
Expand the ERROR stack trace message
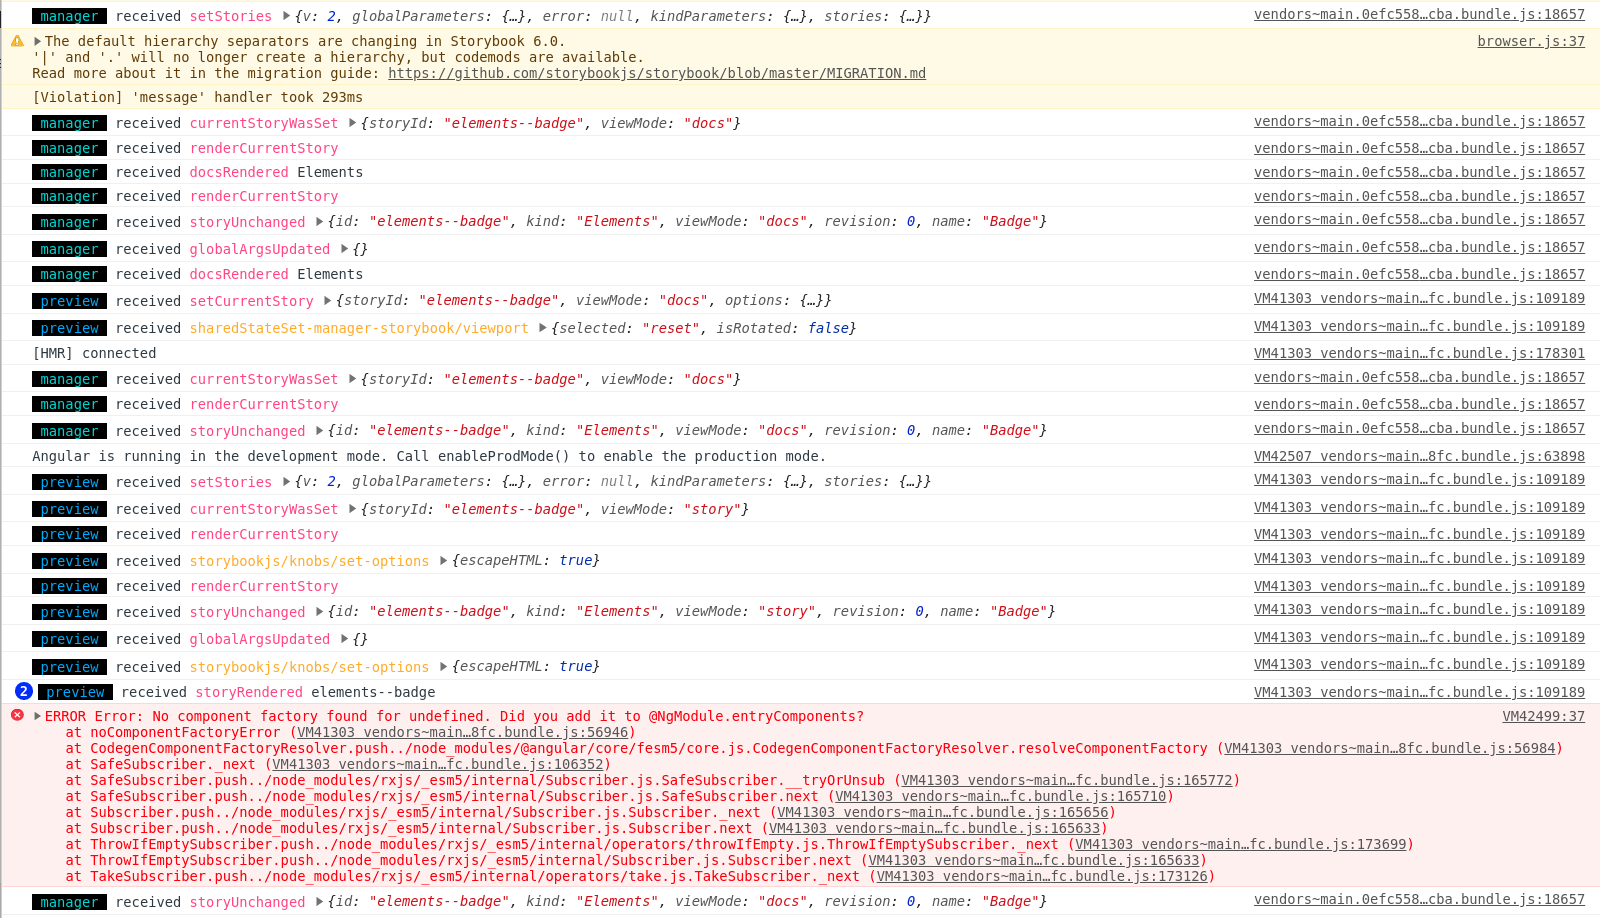[x=36, y=715]
